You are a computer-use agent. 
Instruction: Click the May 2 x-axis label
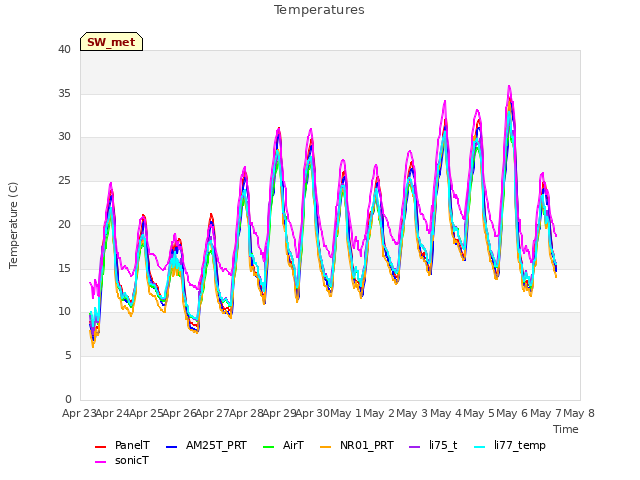tap(379, 413)
